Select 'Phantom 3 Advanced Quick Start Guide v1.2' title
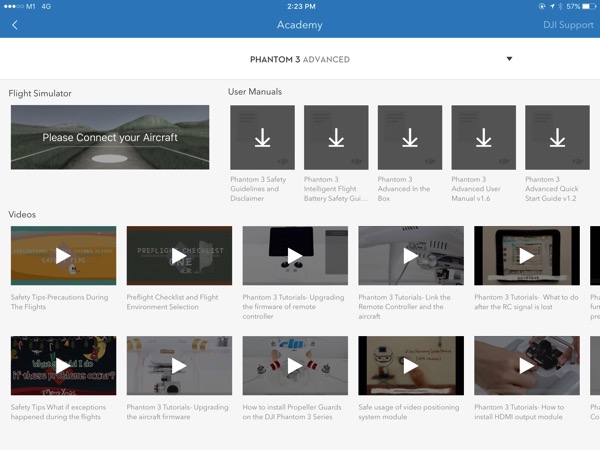600x450 pixels. click(x=551, y=189)
